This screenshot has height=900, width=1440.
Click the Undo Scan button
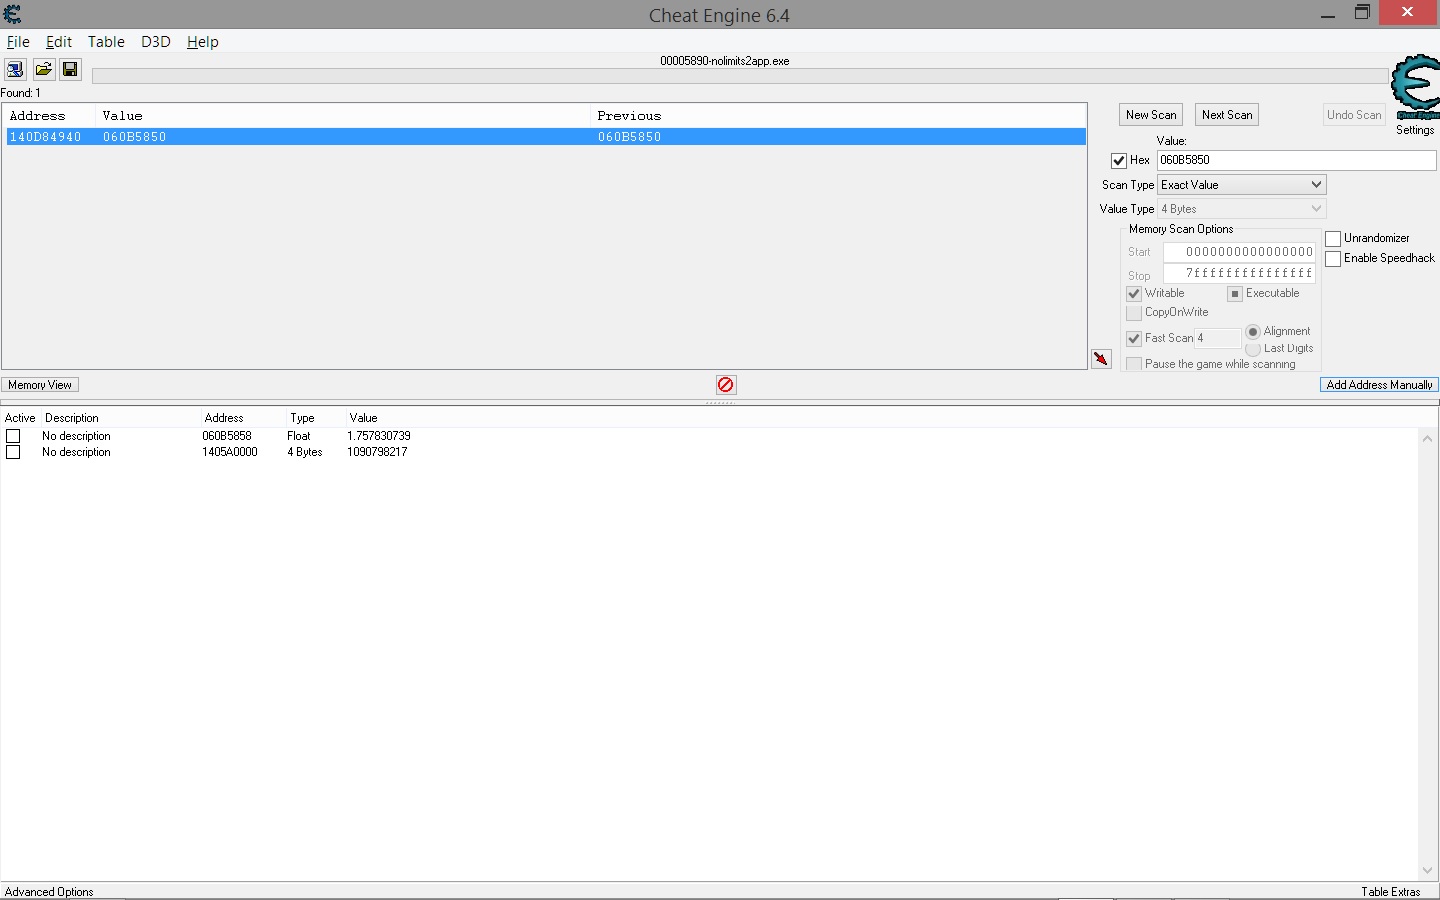(1354, 115)
